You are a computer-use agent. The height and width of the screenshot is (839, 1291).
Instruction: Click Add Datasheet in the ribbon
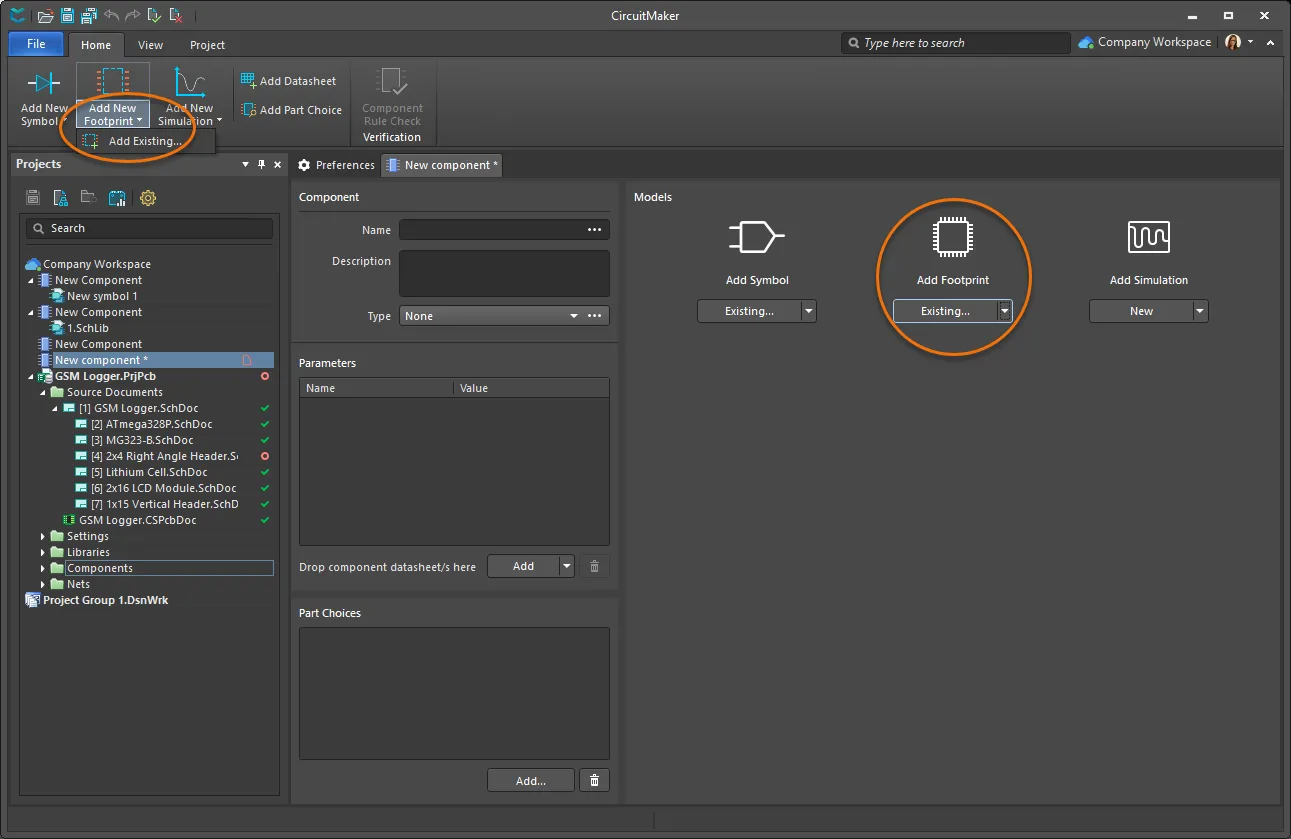[x=288, y=81]
